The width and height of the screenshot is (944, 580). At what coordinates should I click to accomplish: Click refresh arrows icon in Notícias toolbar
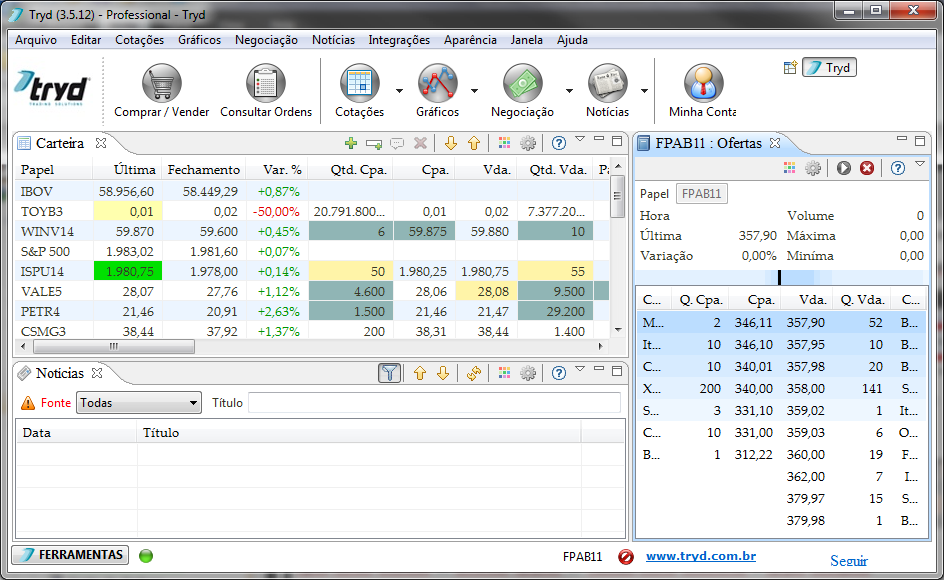[474, 373]
